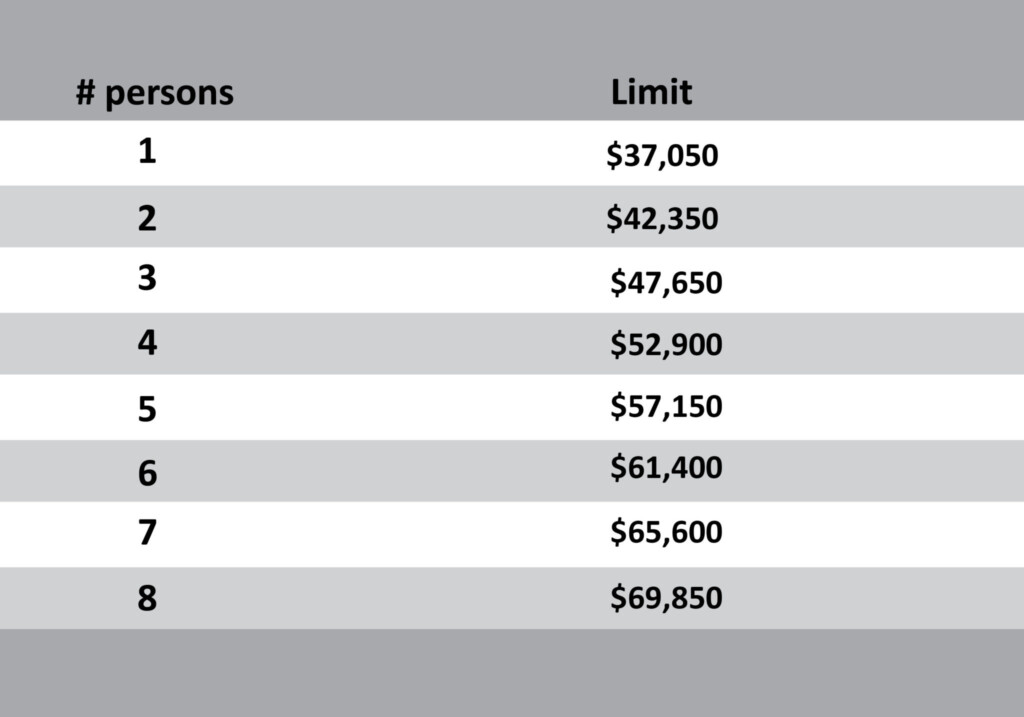Image resolution: width=1024 pixels, height=717 pixels.
Task: Select the $37,050 limit cell
Action: [x=662, y=155]
